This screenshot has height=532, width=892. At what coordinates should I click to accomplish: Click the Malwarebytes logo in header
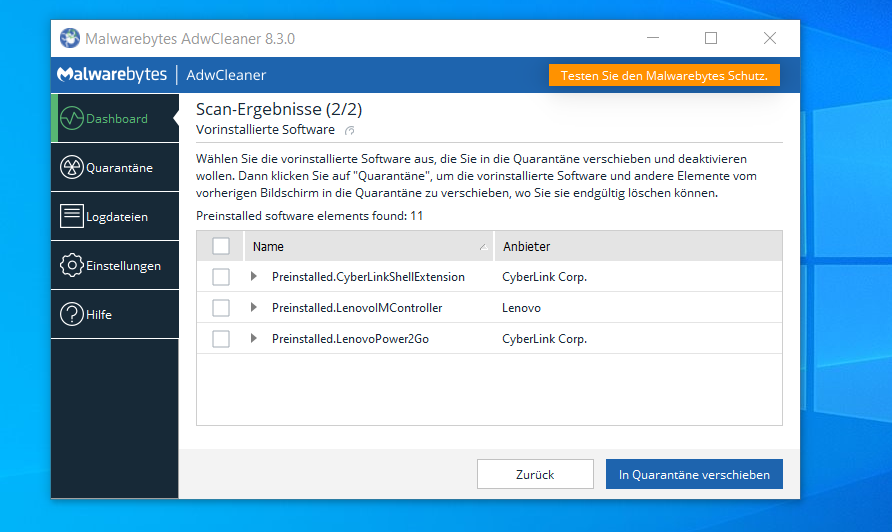point(112,75)
